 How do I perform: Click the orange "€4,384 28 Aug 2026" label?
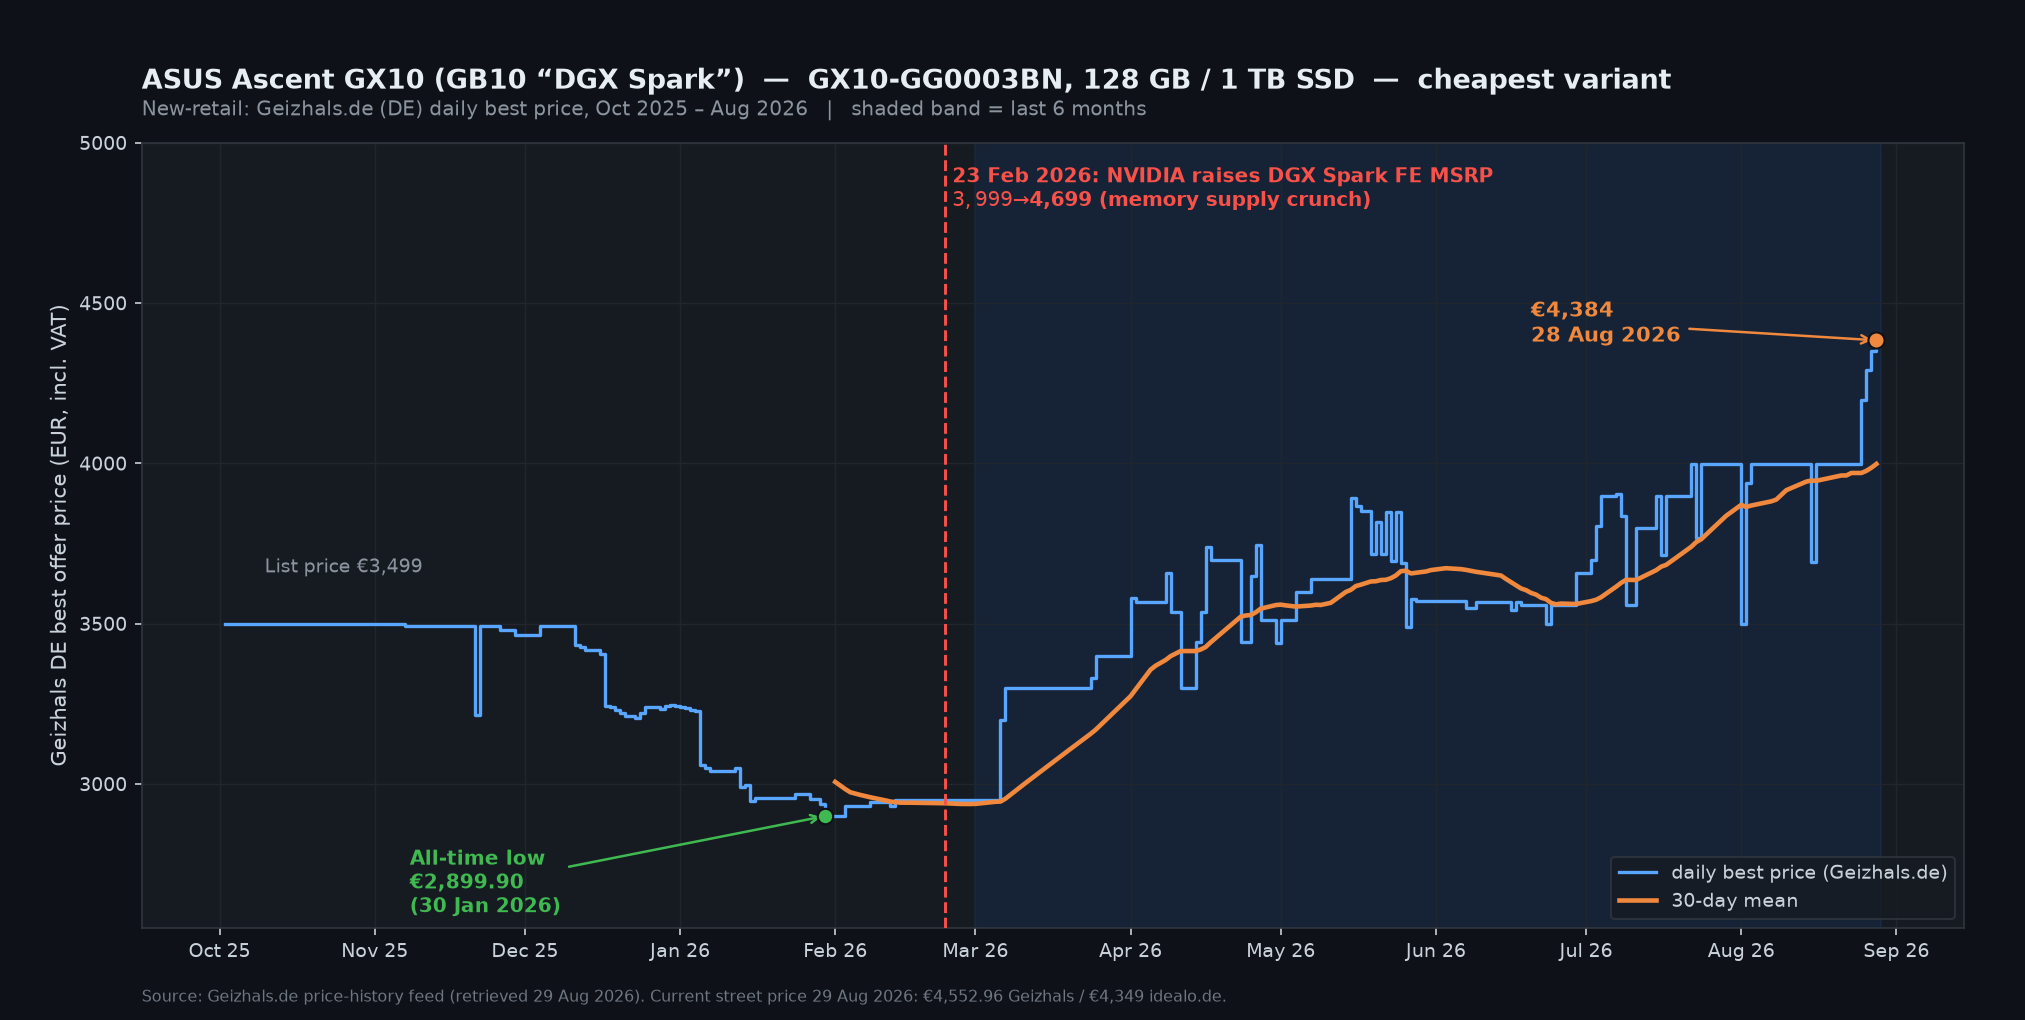coord(1605,322)
